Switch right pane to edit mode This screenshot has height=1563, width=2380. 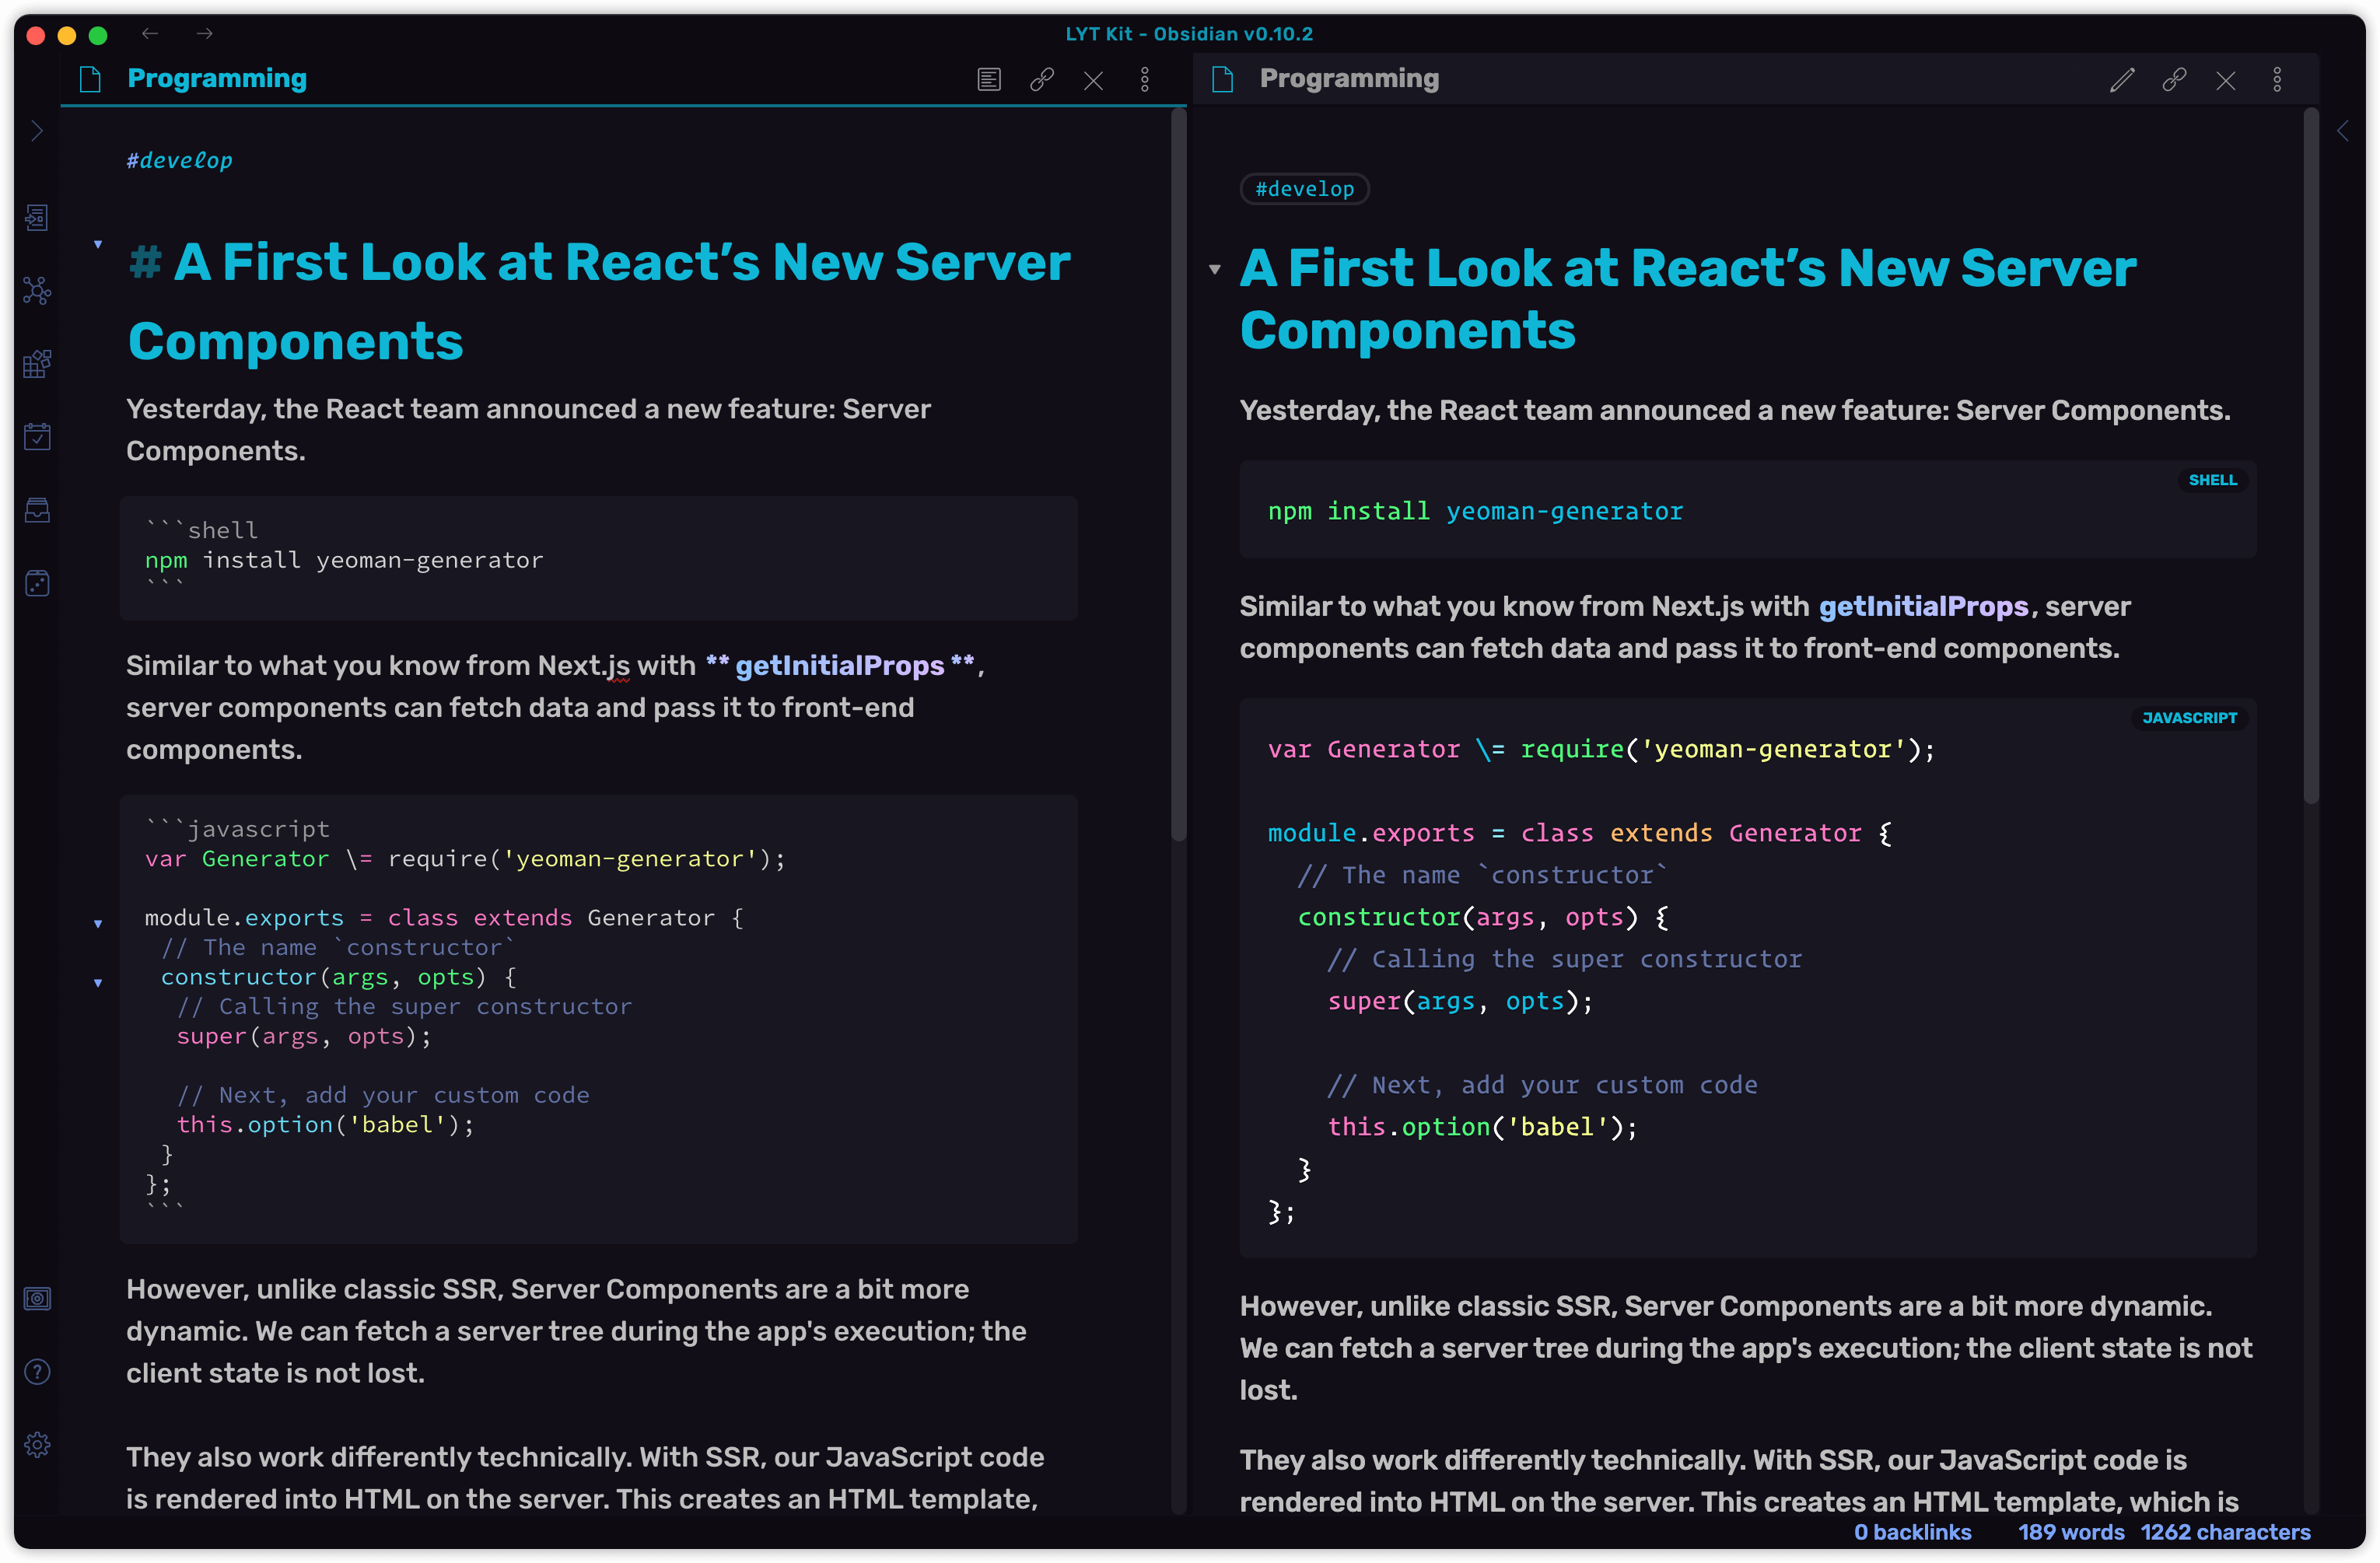tap(2122, 80)
